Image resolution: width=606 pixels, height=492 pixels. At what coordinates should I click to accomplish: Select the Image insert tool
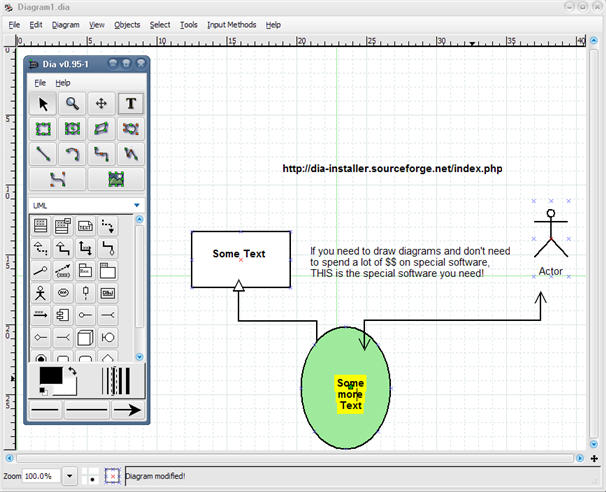pyautogui.click(x=116, y=179)
